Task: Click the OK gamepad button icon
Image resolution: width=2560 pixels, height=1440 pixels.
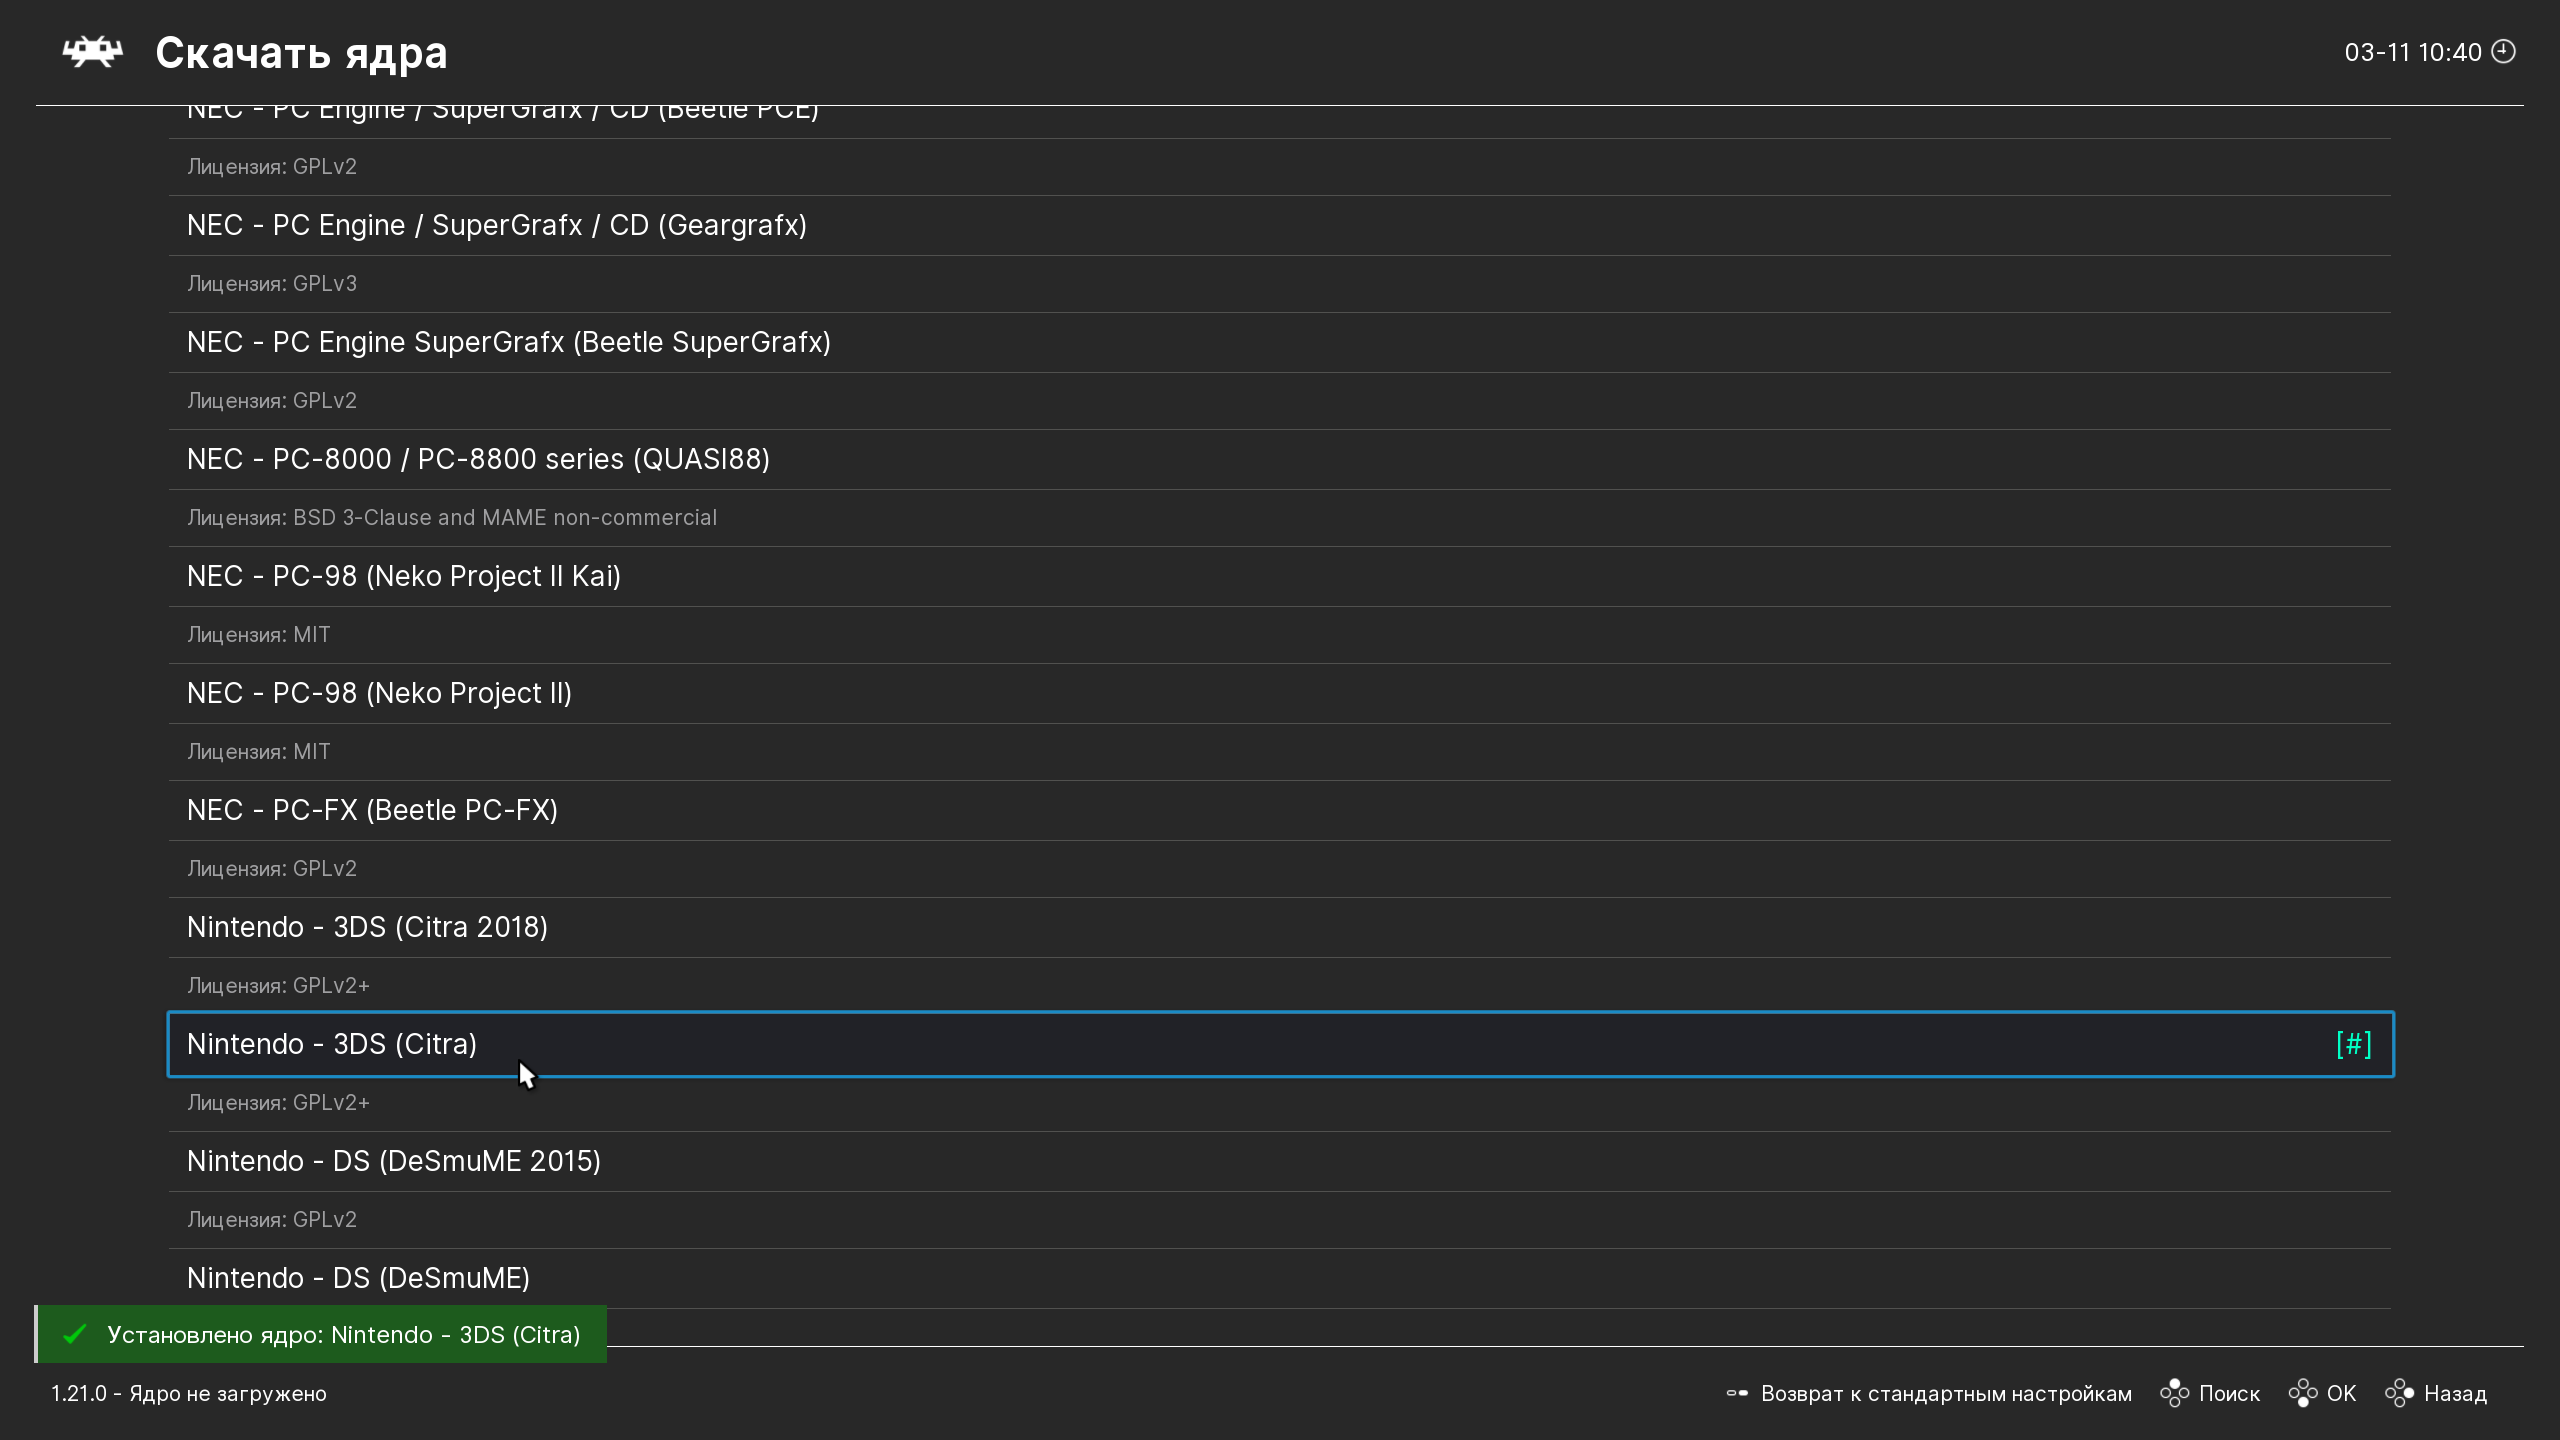Action: coord(2302,1393)
